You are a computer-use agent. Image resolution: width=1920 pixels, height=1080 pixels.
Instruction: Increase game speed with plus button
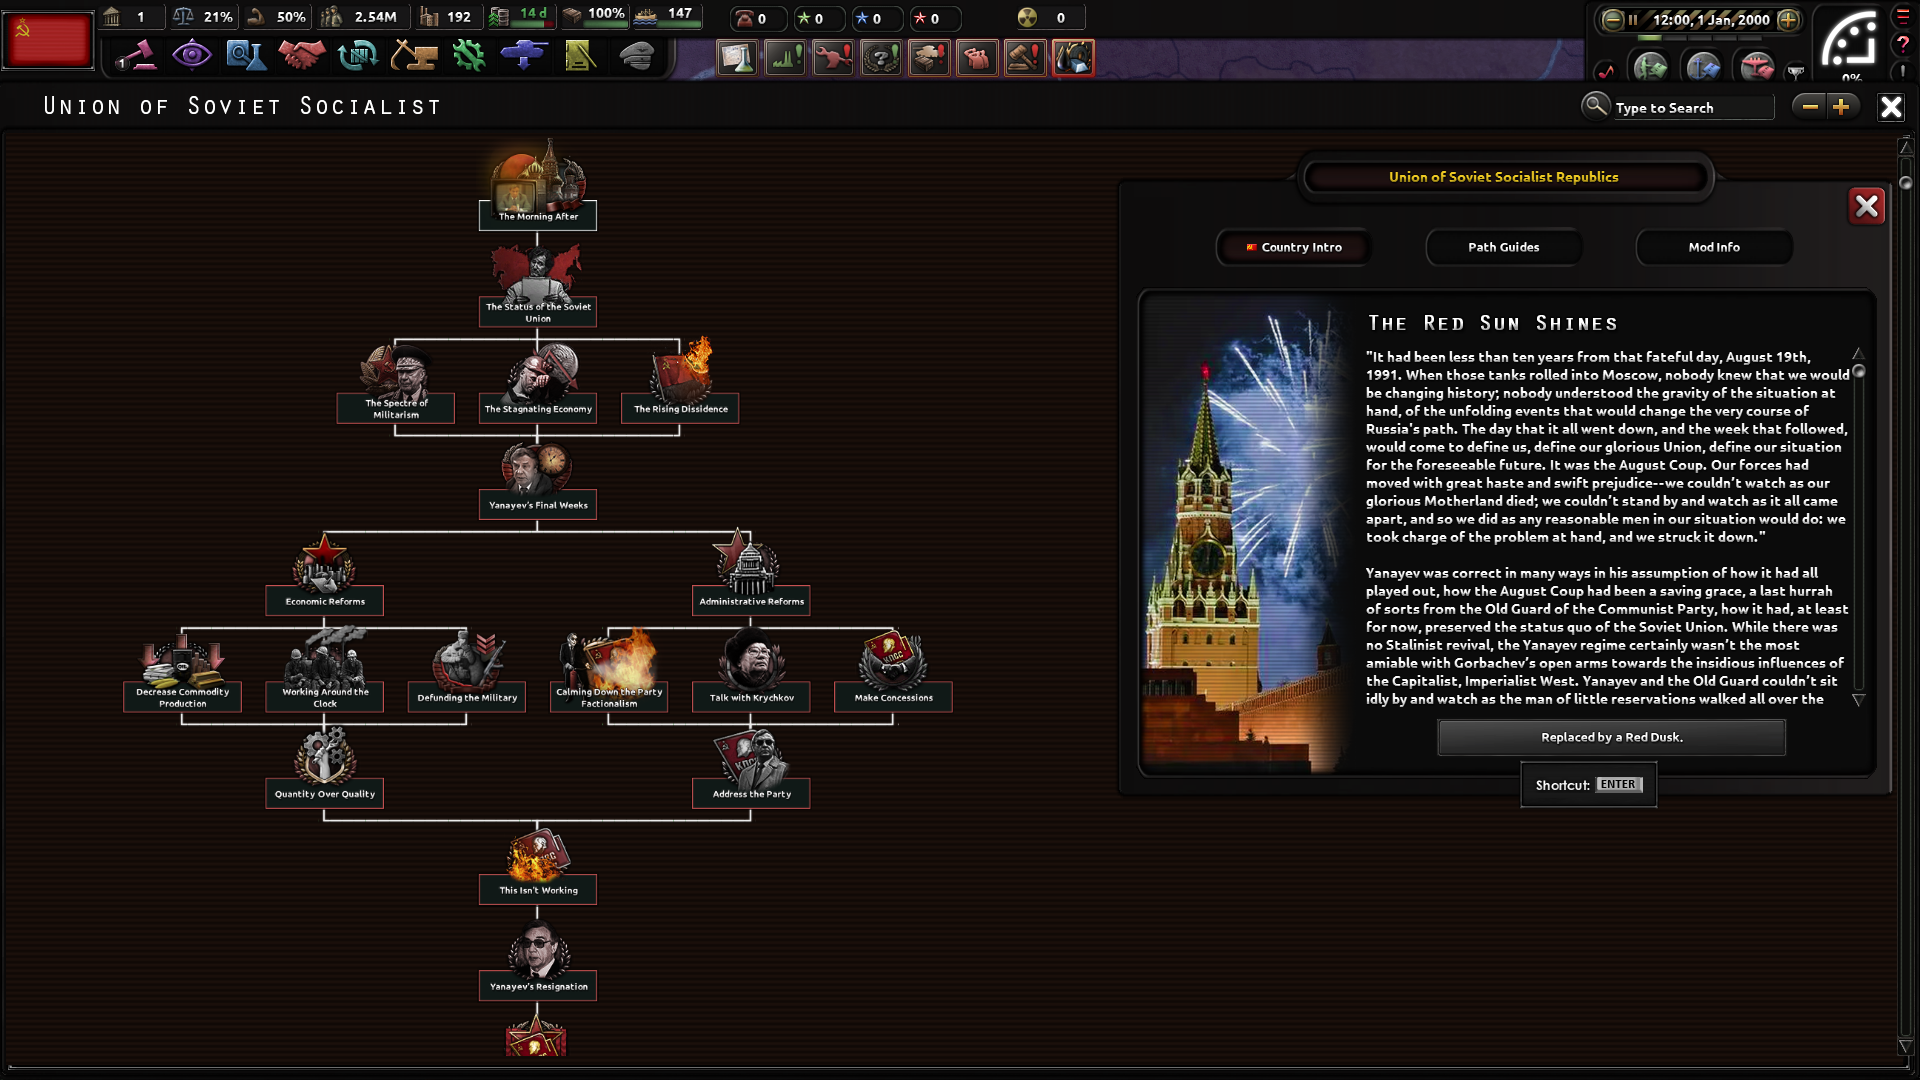pyautogui.click(x=1788, y=19)
